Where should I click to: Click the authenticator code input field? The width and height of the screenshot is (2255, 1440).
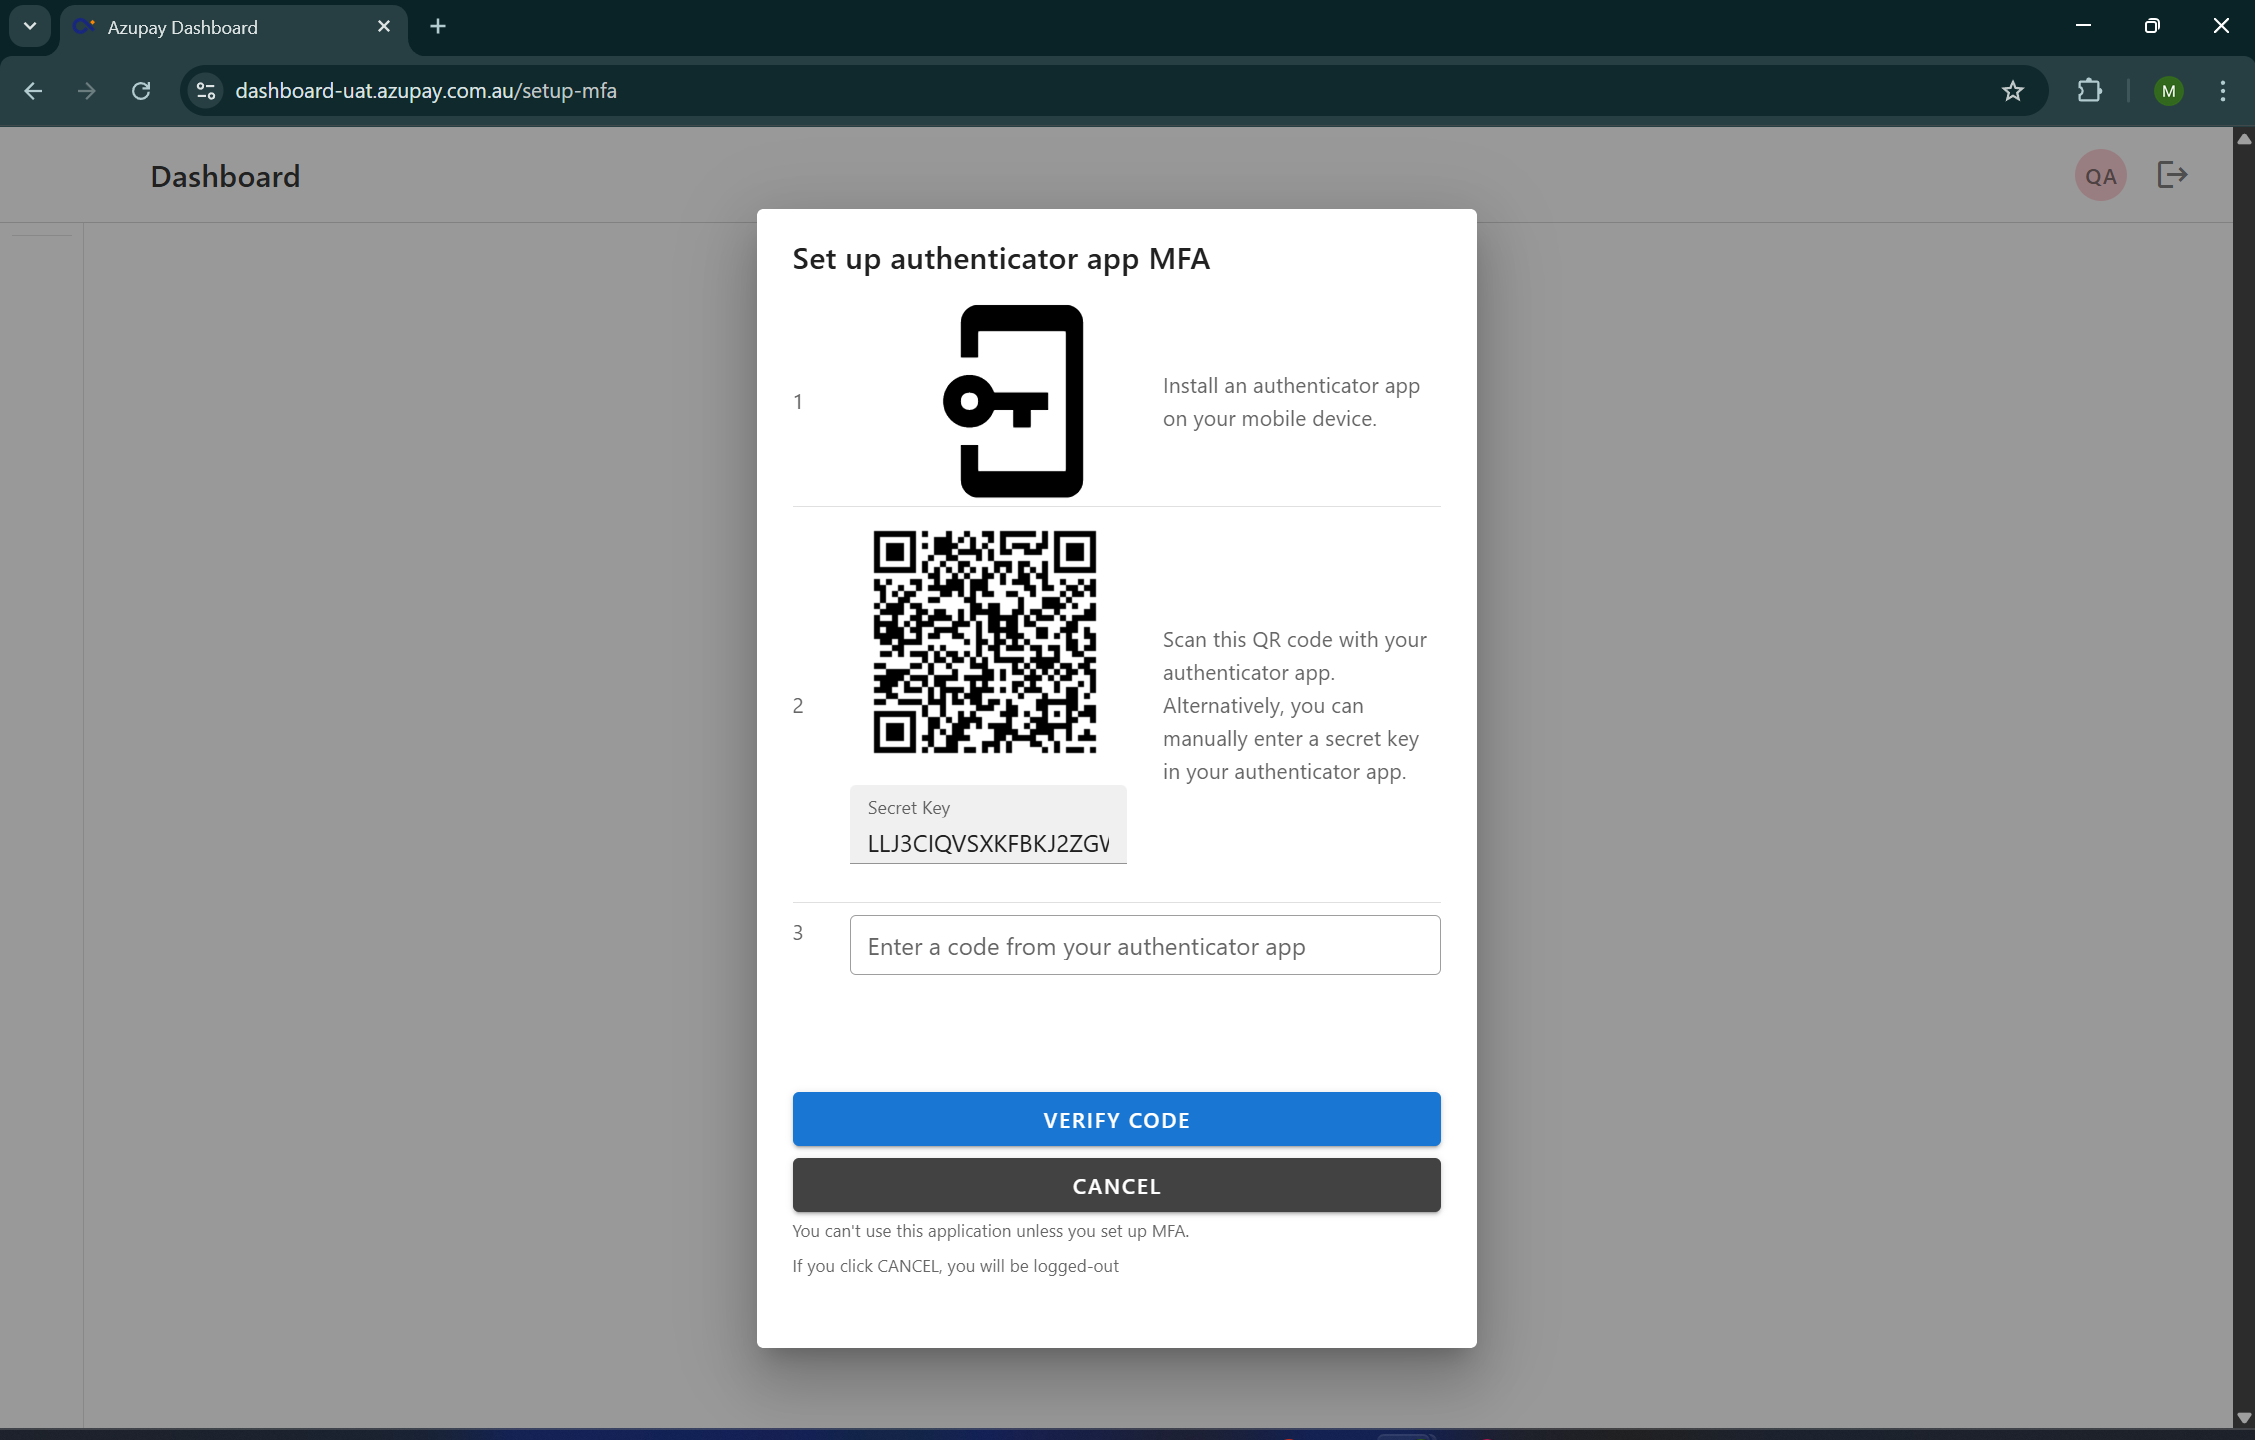tap(1144, 946)
